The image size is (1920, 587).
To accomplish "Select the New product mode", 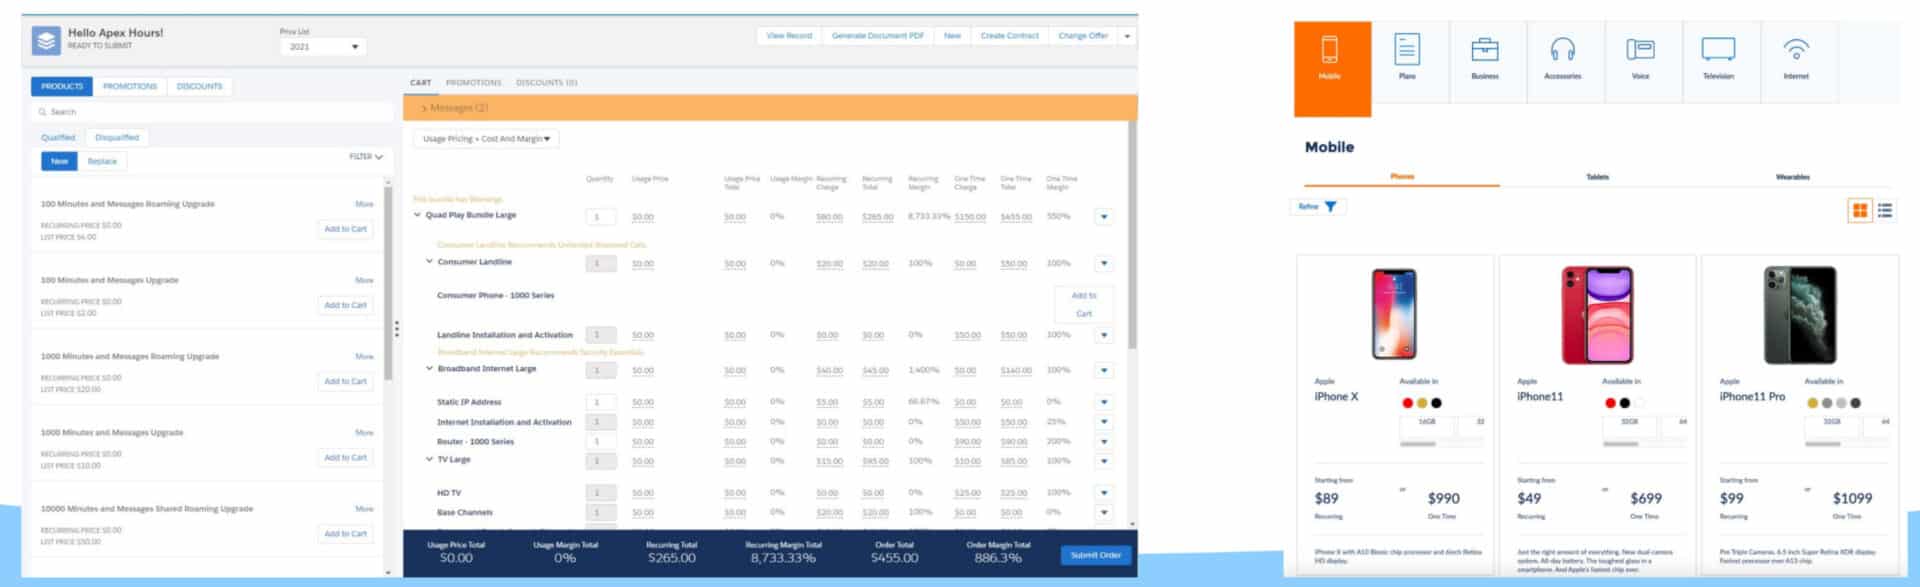I will pos(59,161).
